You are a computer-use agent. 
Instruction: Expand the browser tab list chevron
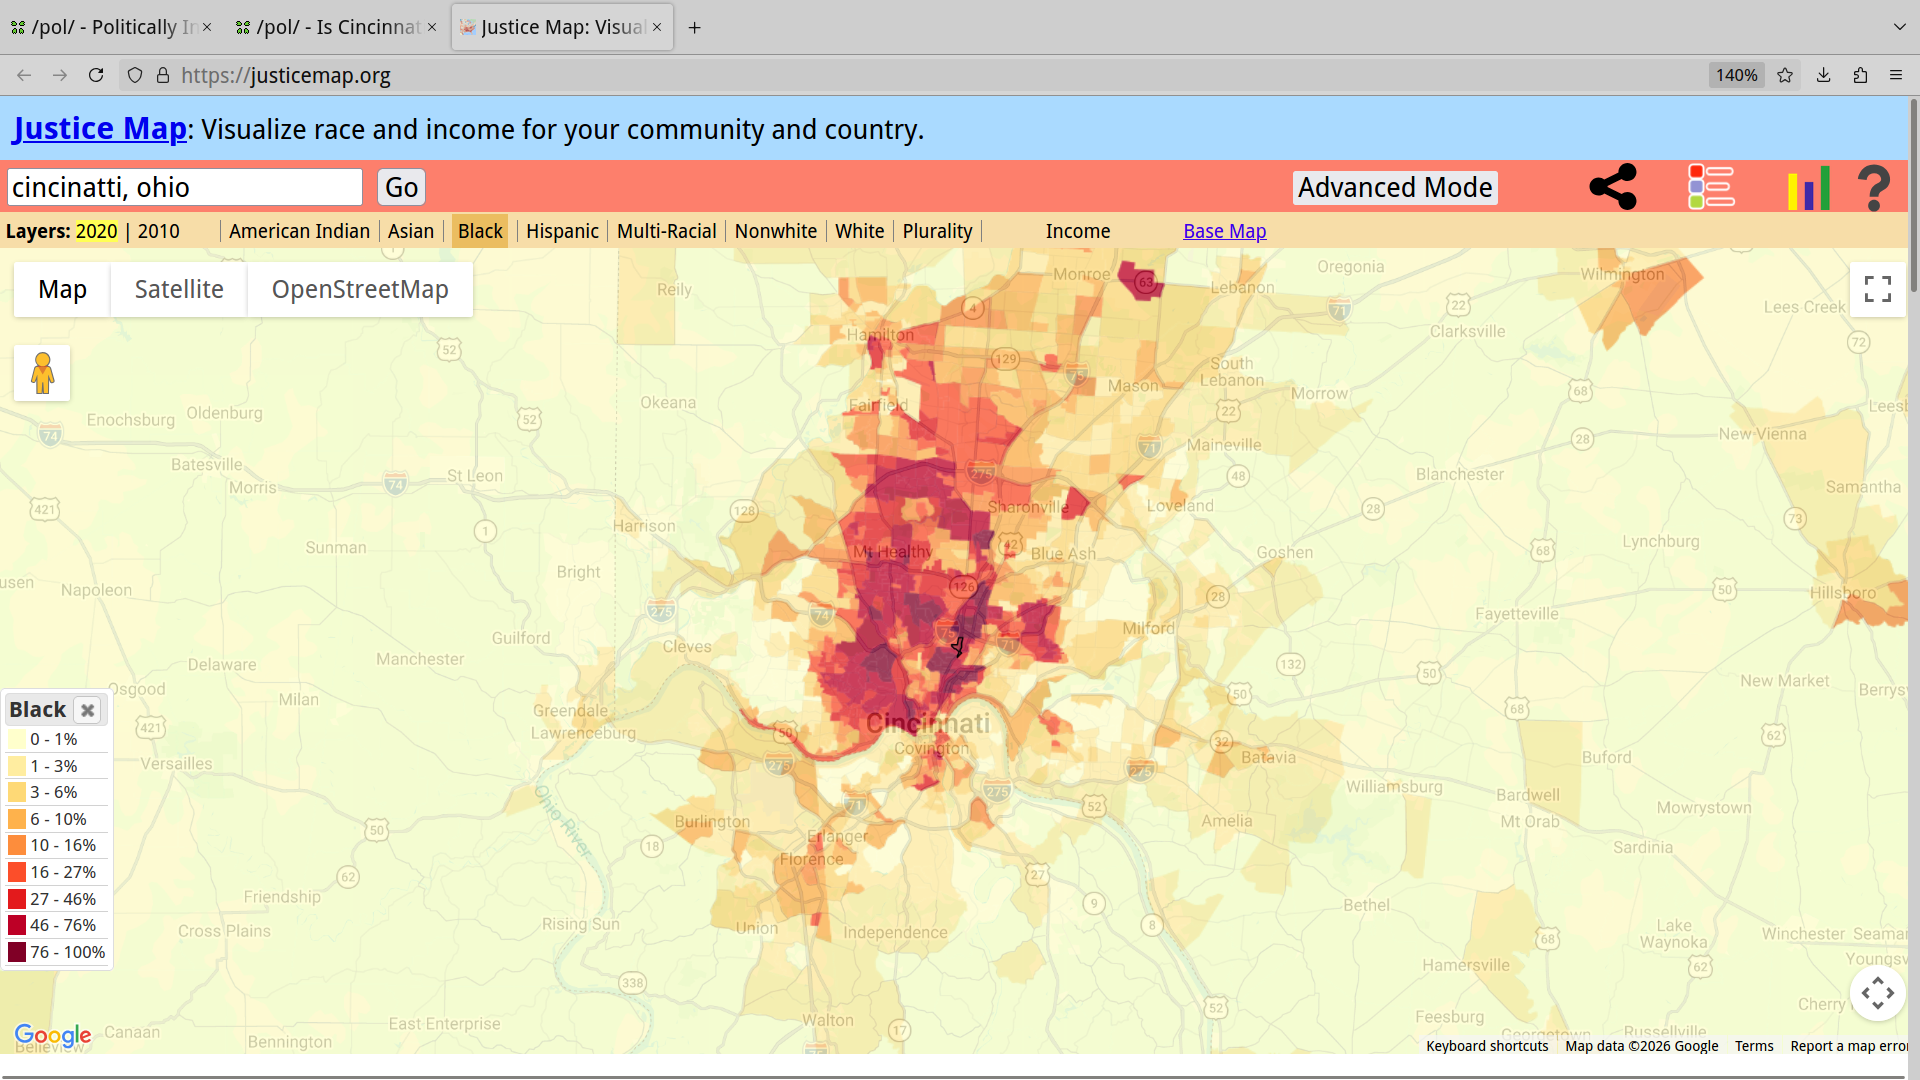(1899, 27)
